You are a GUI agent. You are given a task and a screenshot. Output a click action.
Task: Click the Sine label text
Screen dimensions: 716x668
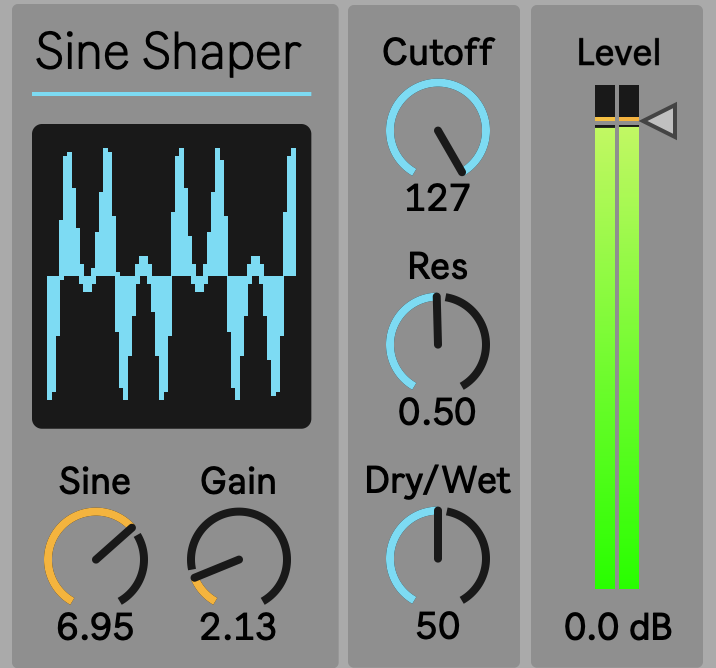tap(95, 481)
